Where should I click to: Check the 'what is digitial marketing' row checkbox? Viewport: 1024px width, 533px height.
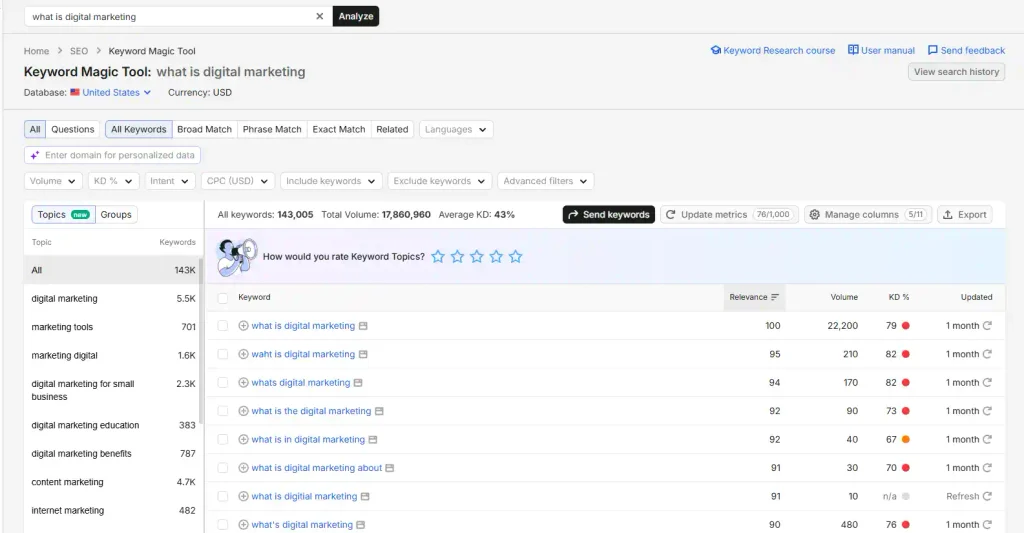[223, 496]
